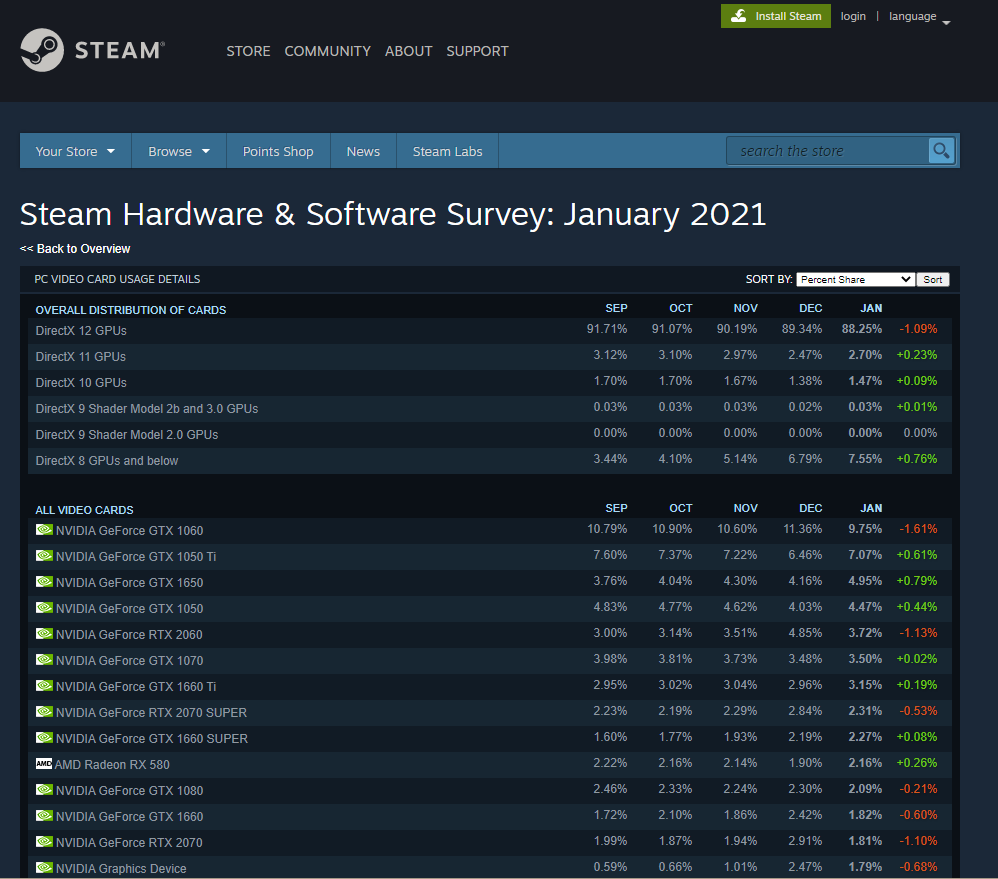Go to the ABOUT page
Screen dimensions: 998x879
coord(409,51)
